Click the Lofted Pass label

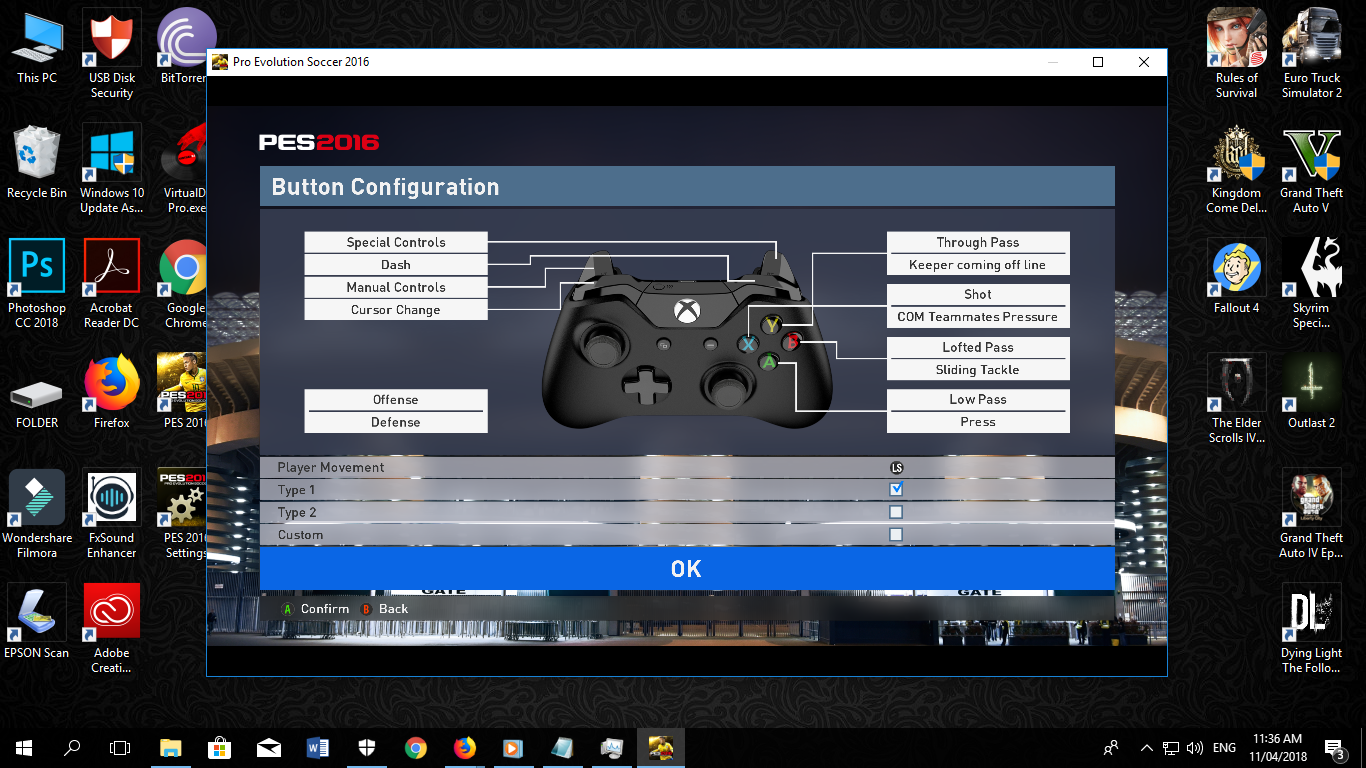point(978,347)
